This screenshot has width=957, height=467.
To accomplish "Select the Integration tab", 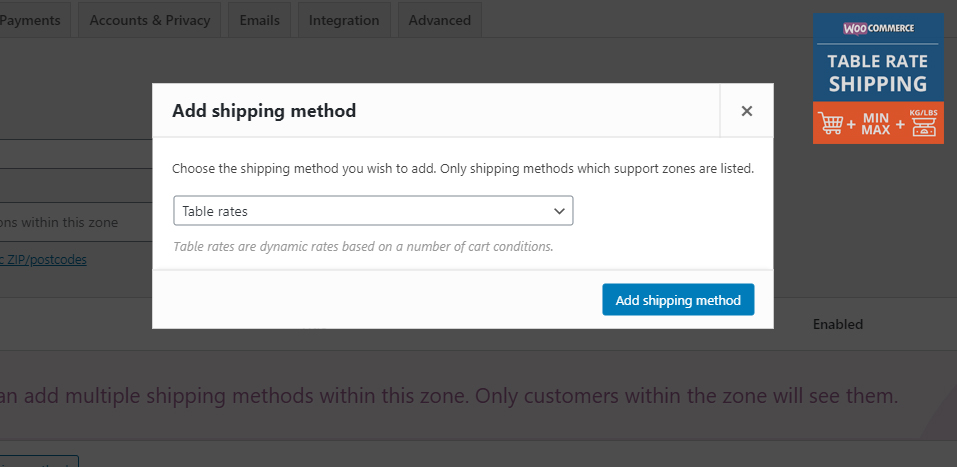I will pyautogui.click(x=344, y=20).
